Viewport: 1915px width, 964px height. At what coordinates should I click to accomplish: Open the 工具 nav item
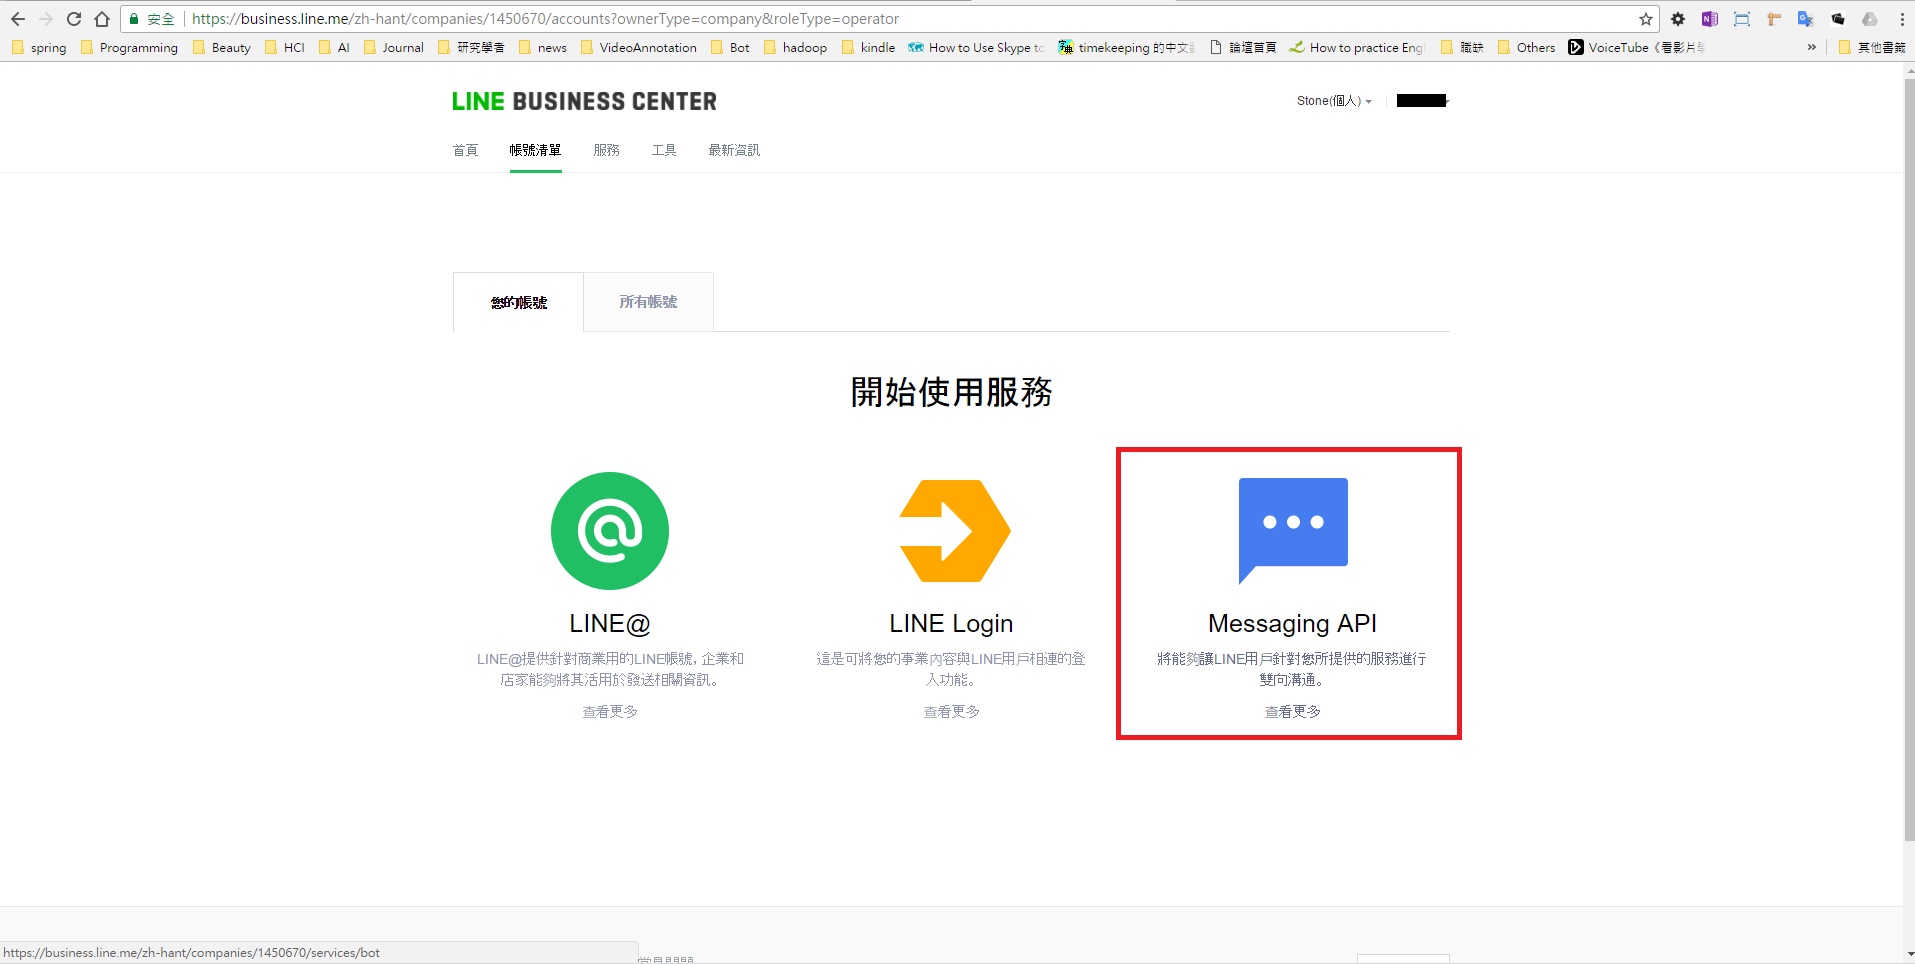click(x=664, y=150)
